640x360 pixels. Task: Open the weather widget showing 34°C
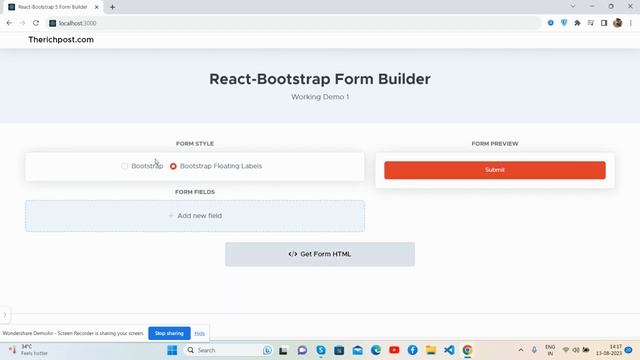(29, 350)
